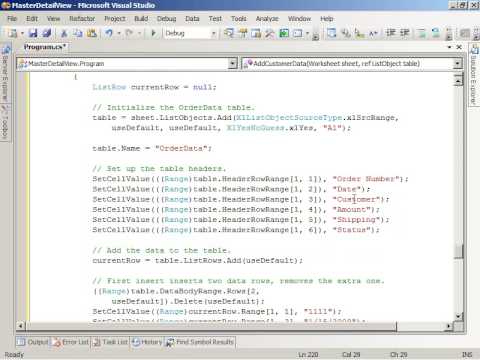This screenshot has width=480, height=360.
Task: Click the horizontal scroll right arrow
Action: (x=449, y=326)
